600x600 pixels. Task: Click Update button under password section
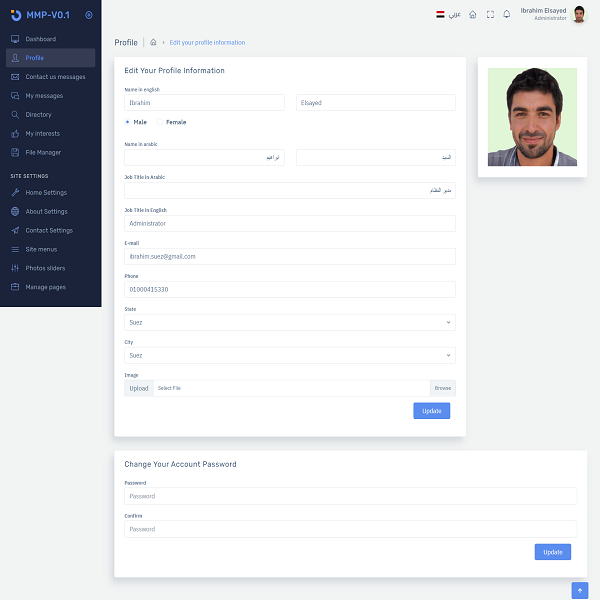[x=552, y=552]
